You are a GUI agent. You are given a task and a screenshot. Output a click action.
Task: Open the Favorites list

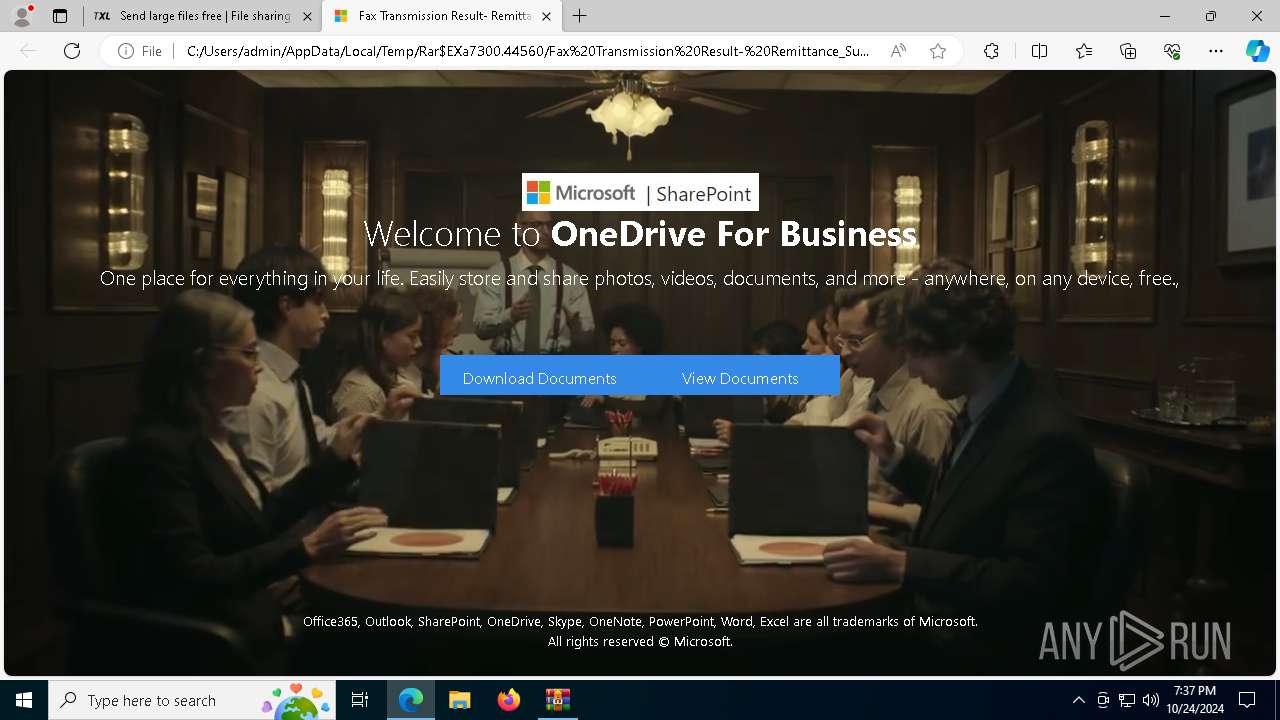(1084, 51)
